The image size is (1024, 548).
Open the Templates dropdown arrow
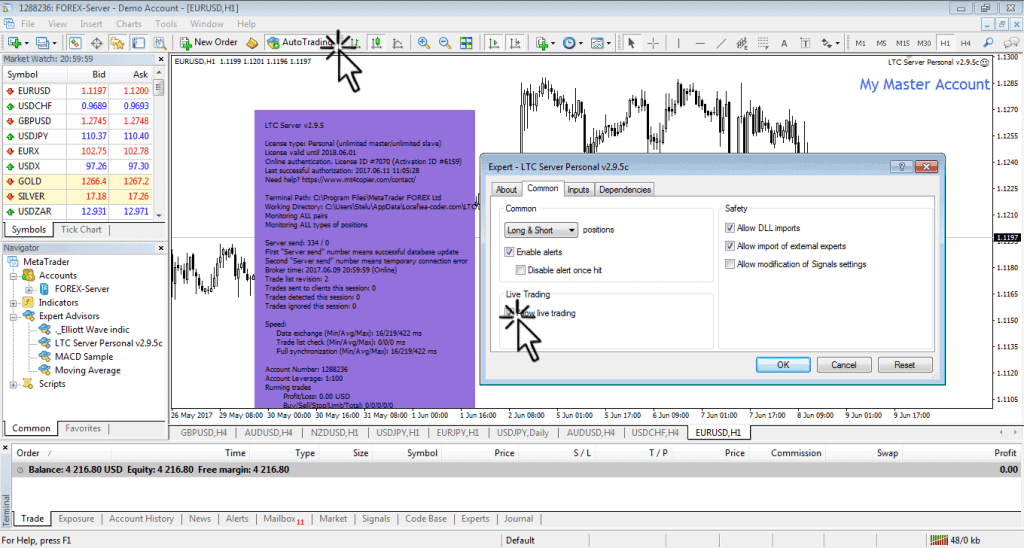pos(609,43)
